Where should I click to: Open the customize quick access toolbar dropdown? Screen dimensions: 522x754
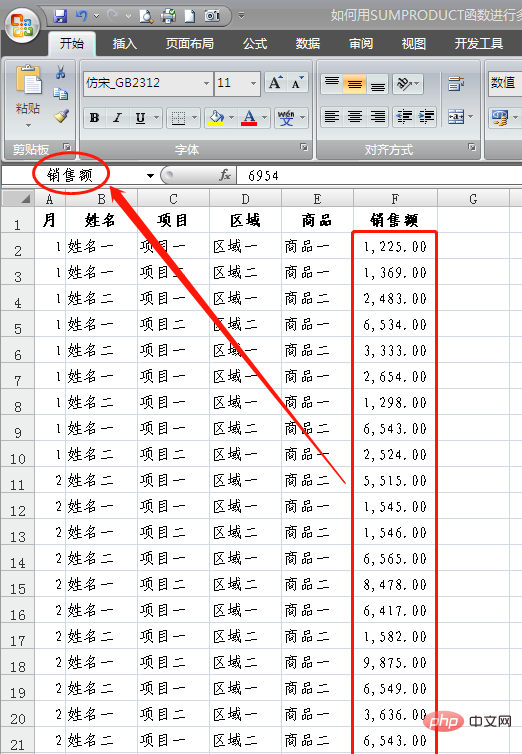coord(241,16)
